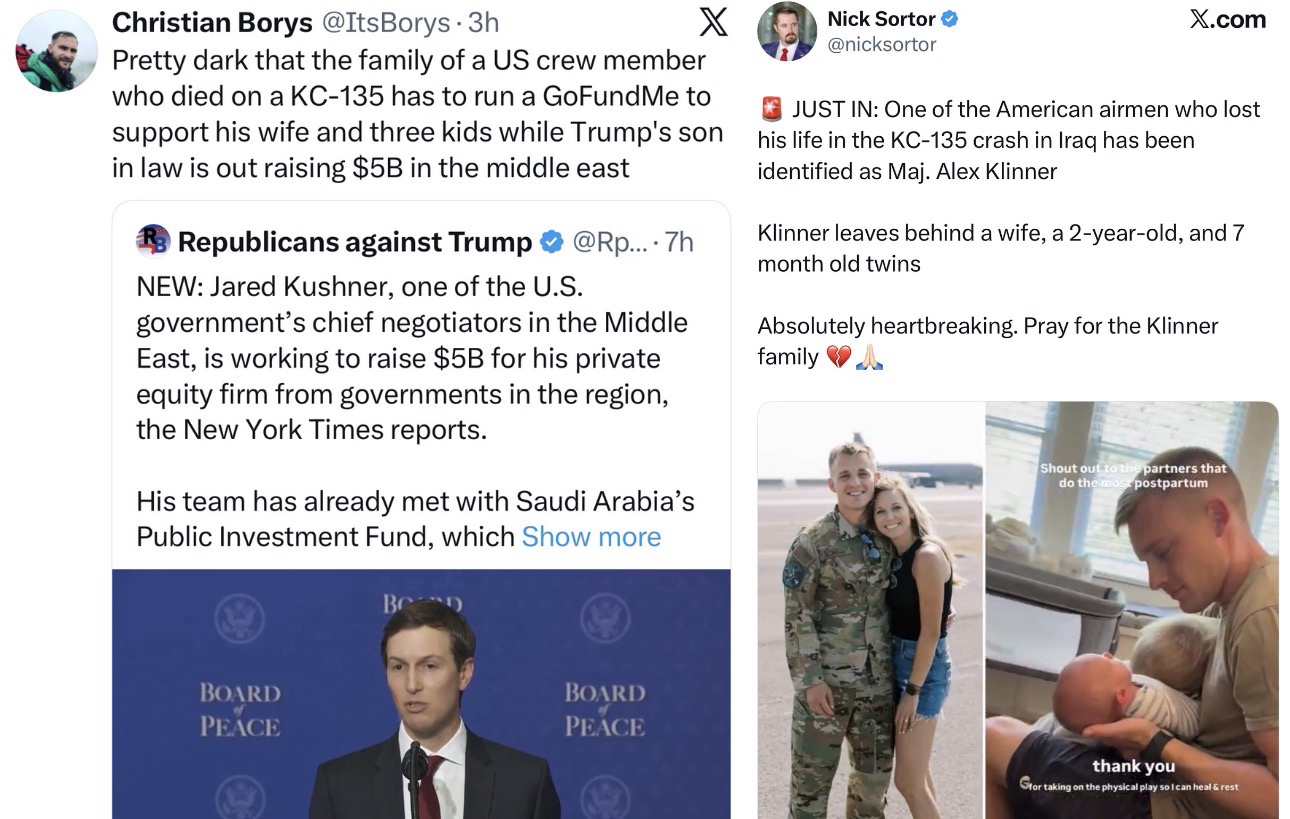The height and width of the screenshot is (819, 1290).
Task: Open the airman and wife couple photo
Action: 870,610
